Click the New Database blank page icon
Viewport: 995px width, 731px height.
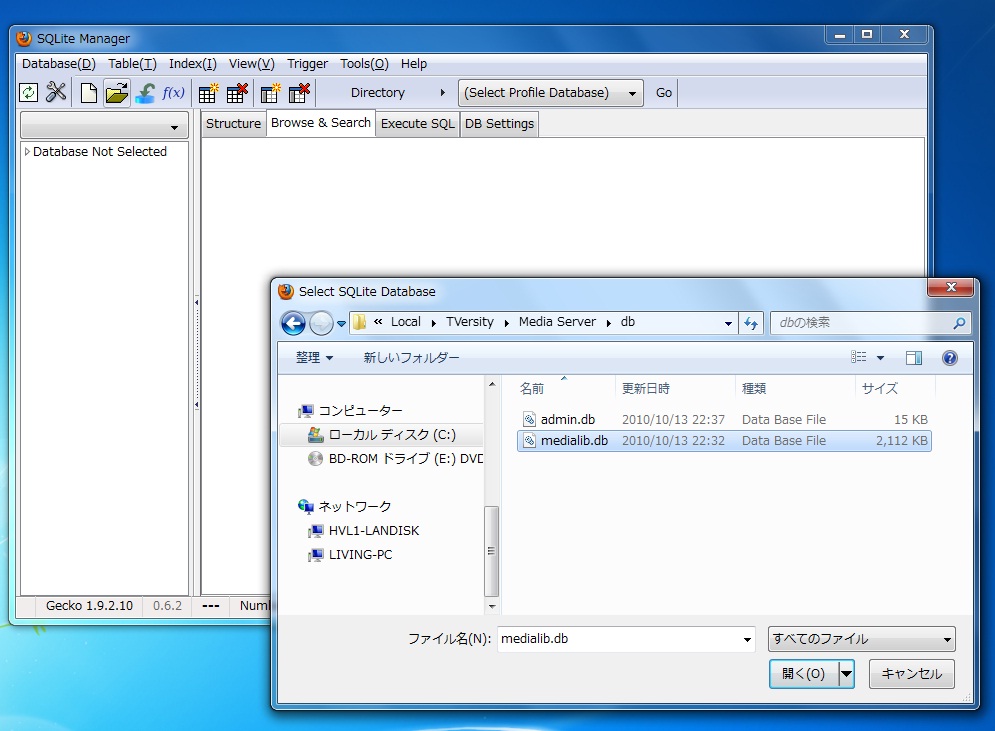(x=89, y=93)
